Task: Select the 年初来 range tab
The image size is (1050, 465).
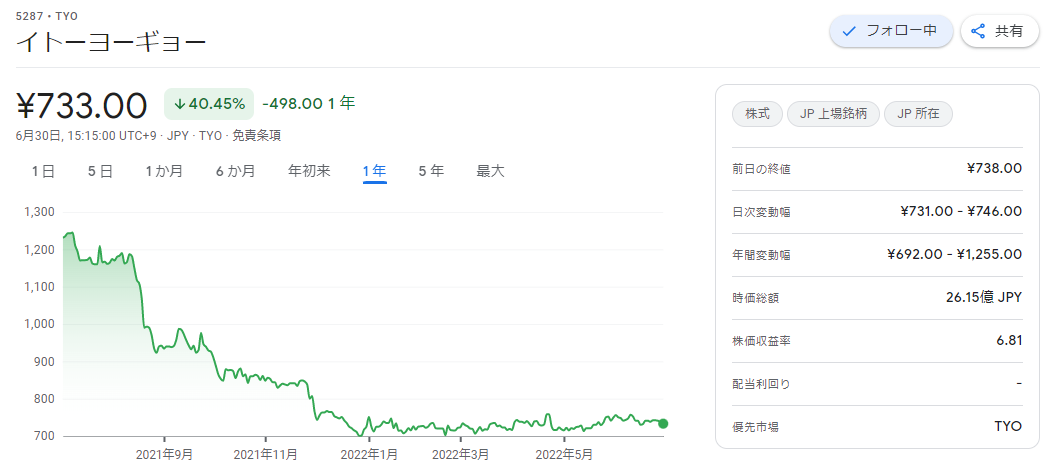Action: (309, 172)
